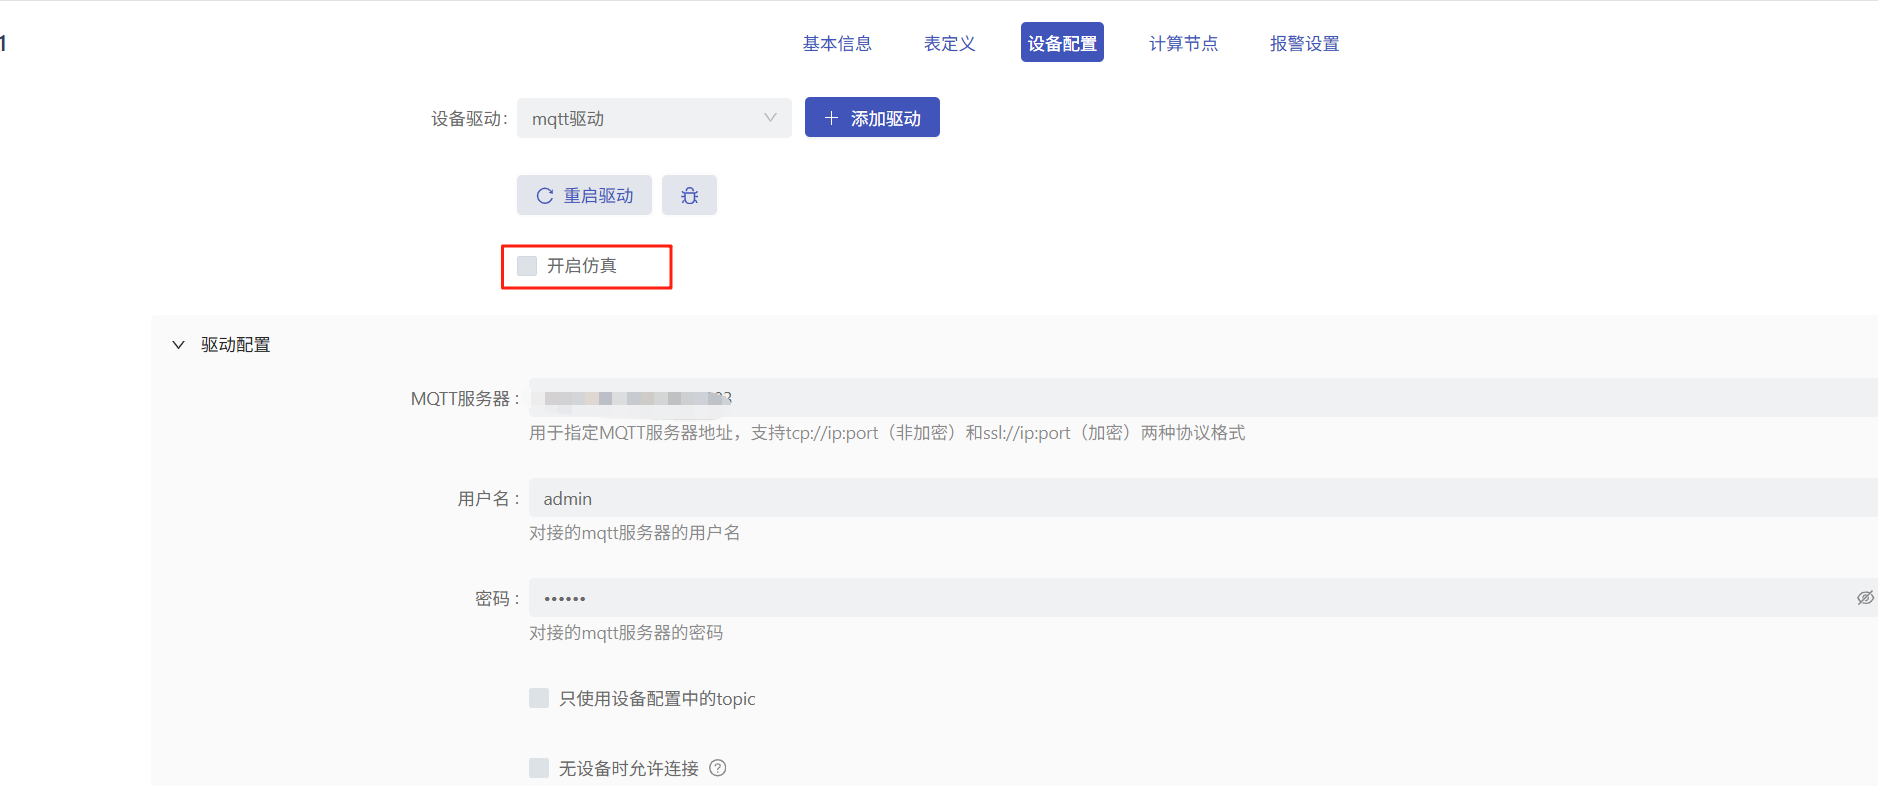This screenshot has height=786, width=1878.
Task: Check 无设备时允许连接 checkbox
Action: pyautogui.click(x=539, y=768)
